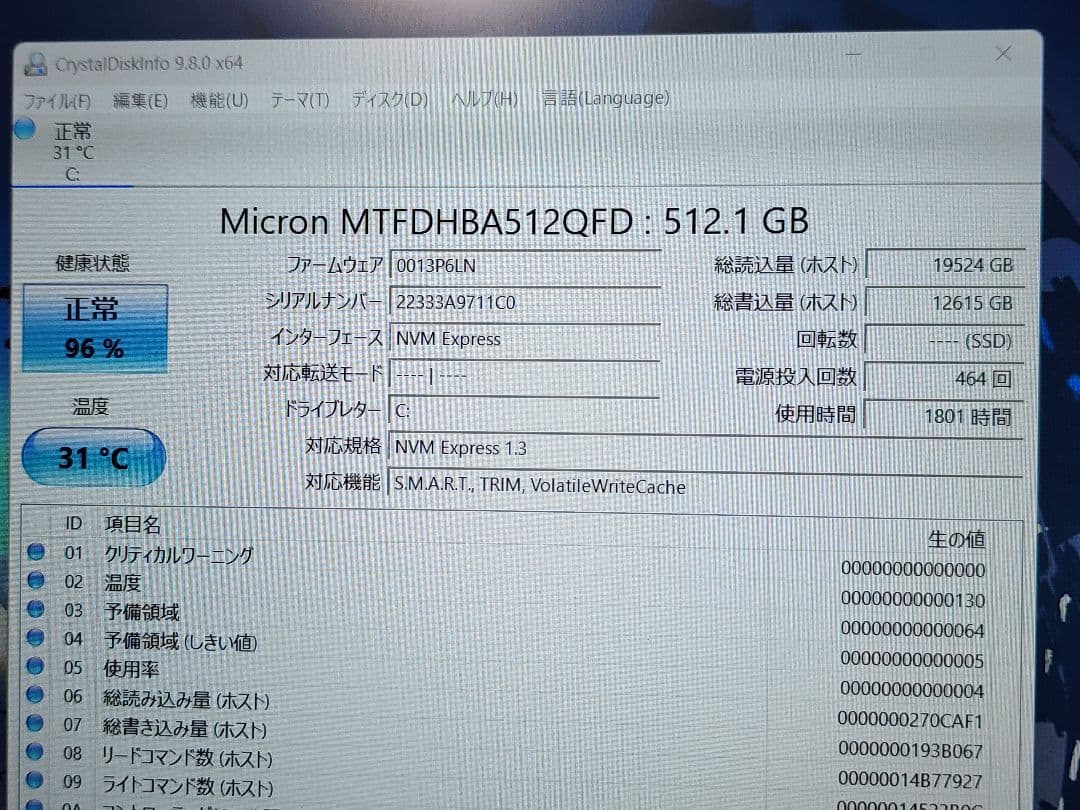Click power-on count value 464 回

pyautogui.click(x=944, y=378)
